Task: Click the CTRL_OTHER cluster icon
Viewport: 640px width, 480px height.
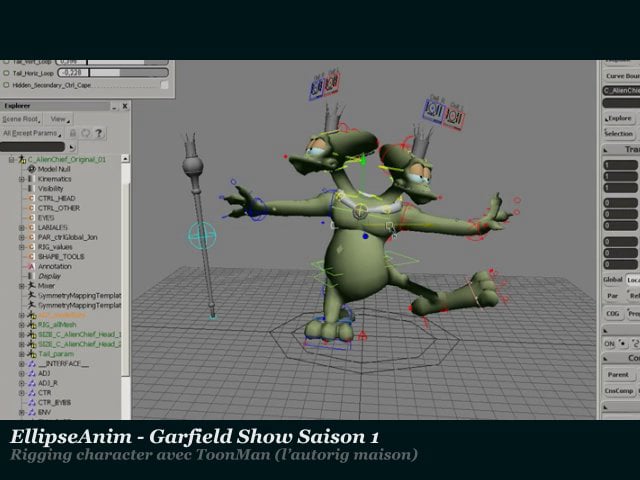Action: (31, 208)
